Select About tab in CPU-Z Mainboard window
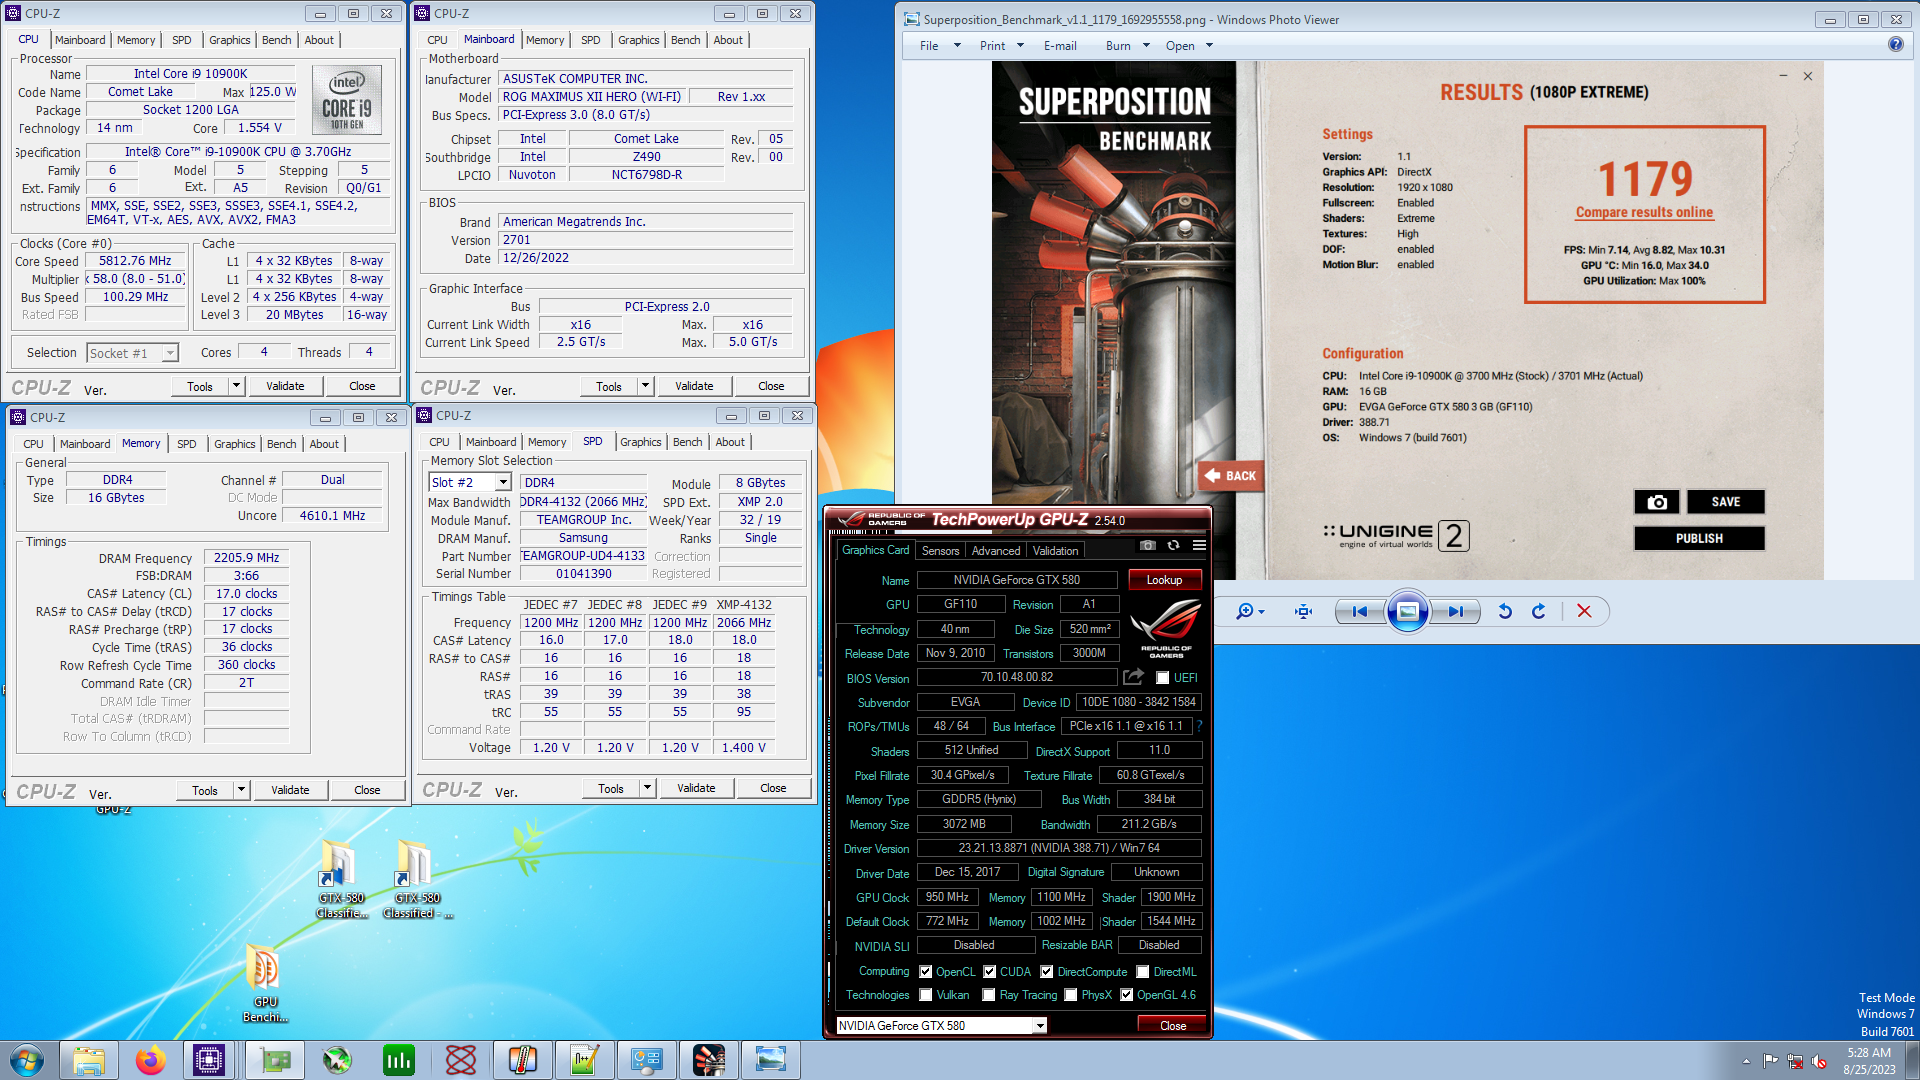 728,40
